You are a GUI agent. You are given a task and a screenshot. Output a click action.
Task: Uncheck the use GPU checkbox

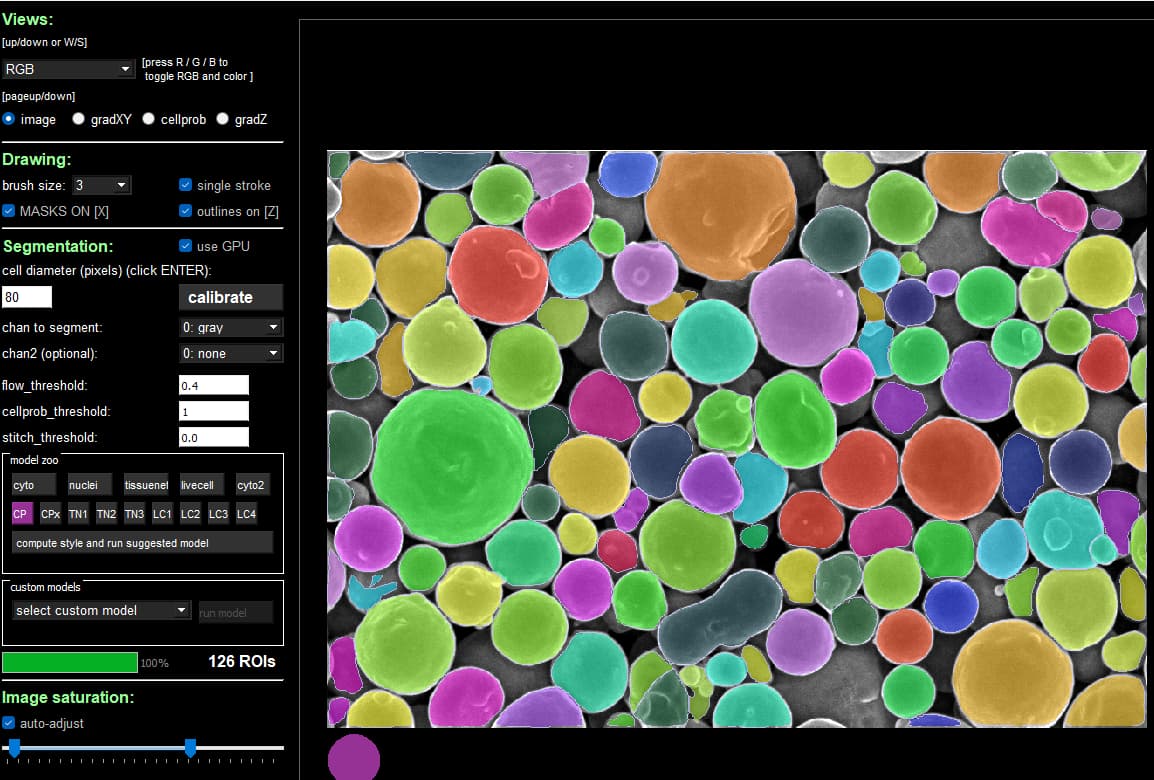(185, 246)
